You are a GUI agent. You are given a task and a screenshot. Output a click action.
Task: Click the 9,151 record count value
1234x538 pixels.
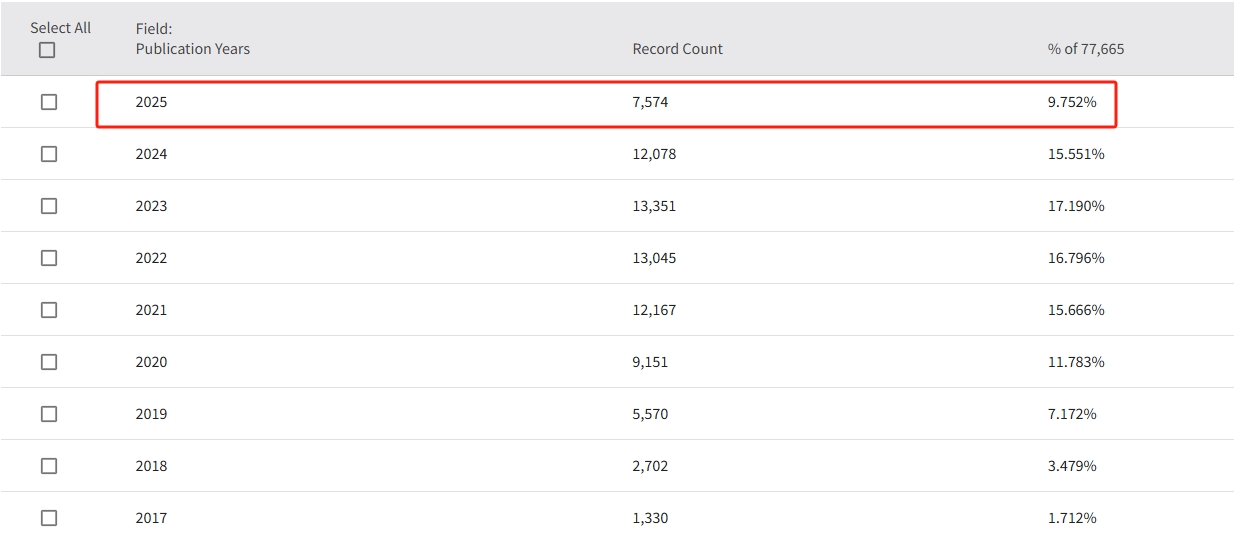point(650,362)
